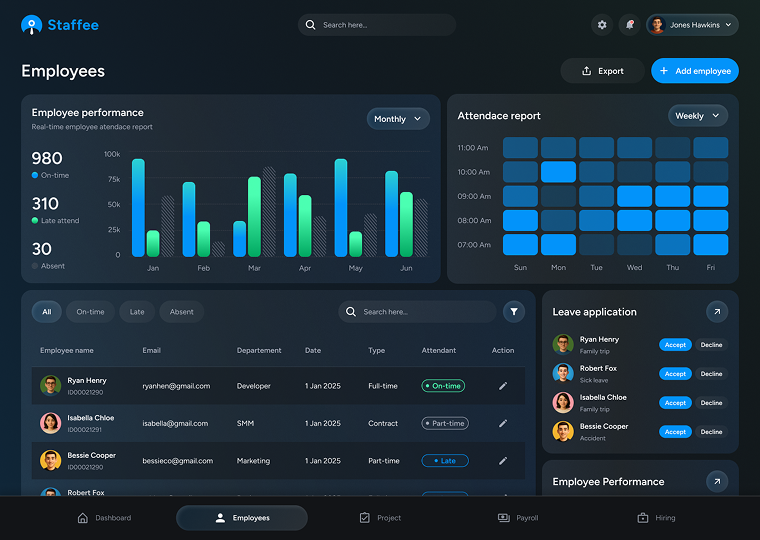
Task: Decline Ryan Henry's leave request
Action: (711, 345)
